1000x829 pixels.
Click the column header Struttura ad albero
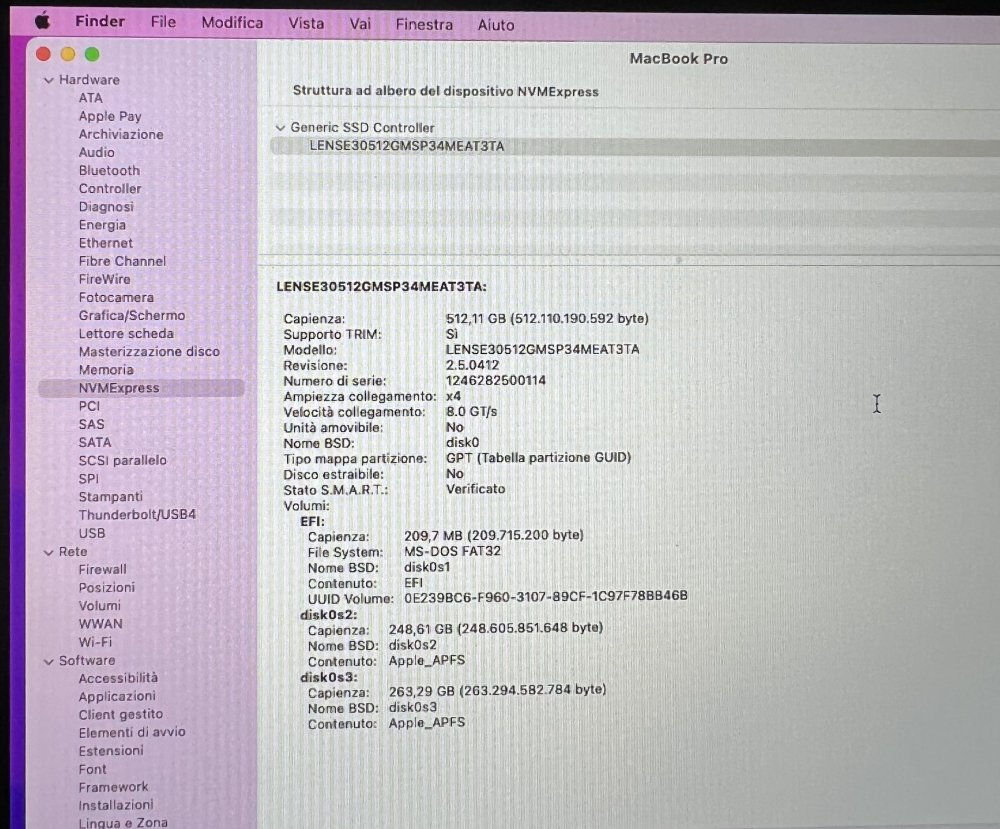click(445, 91)
